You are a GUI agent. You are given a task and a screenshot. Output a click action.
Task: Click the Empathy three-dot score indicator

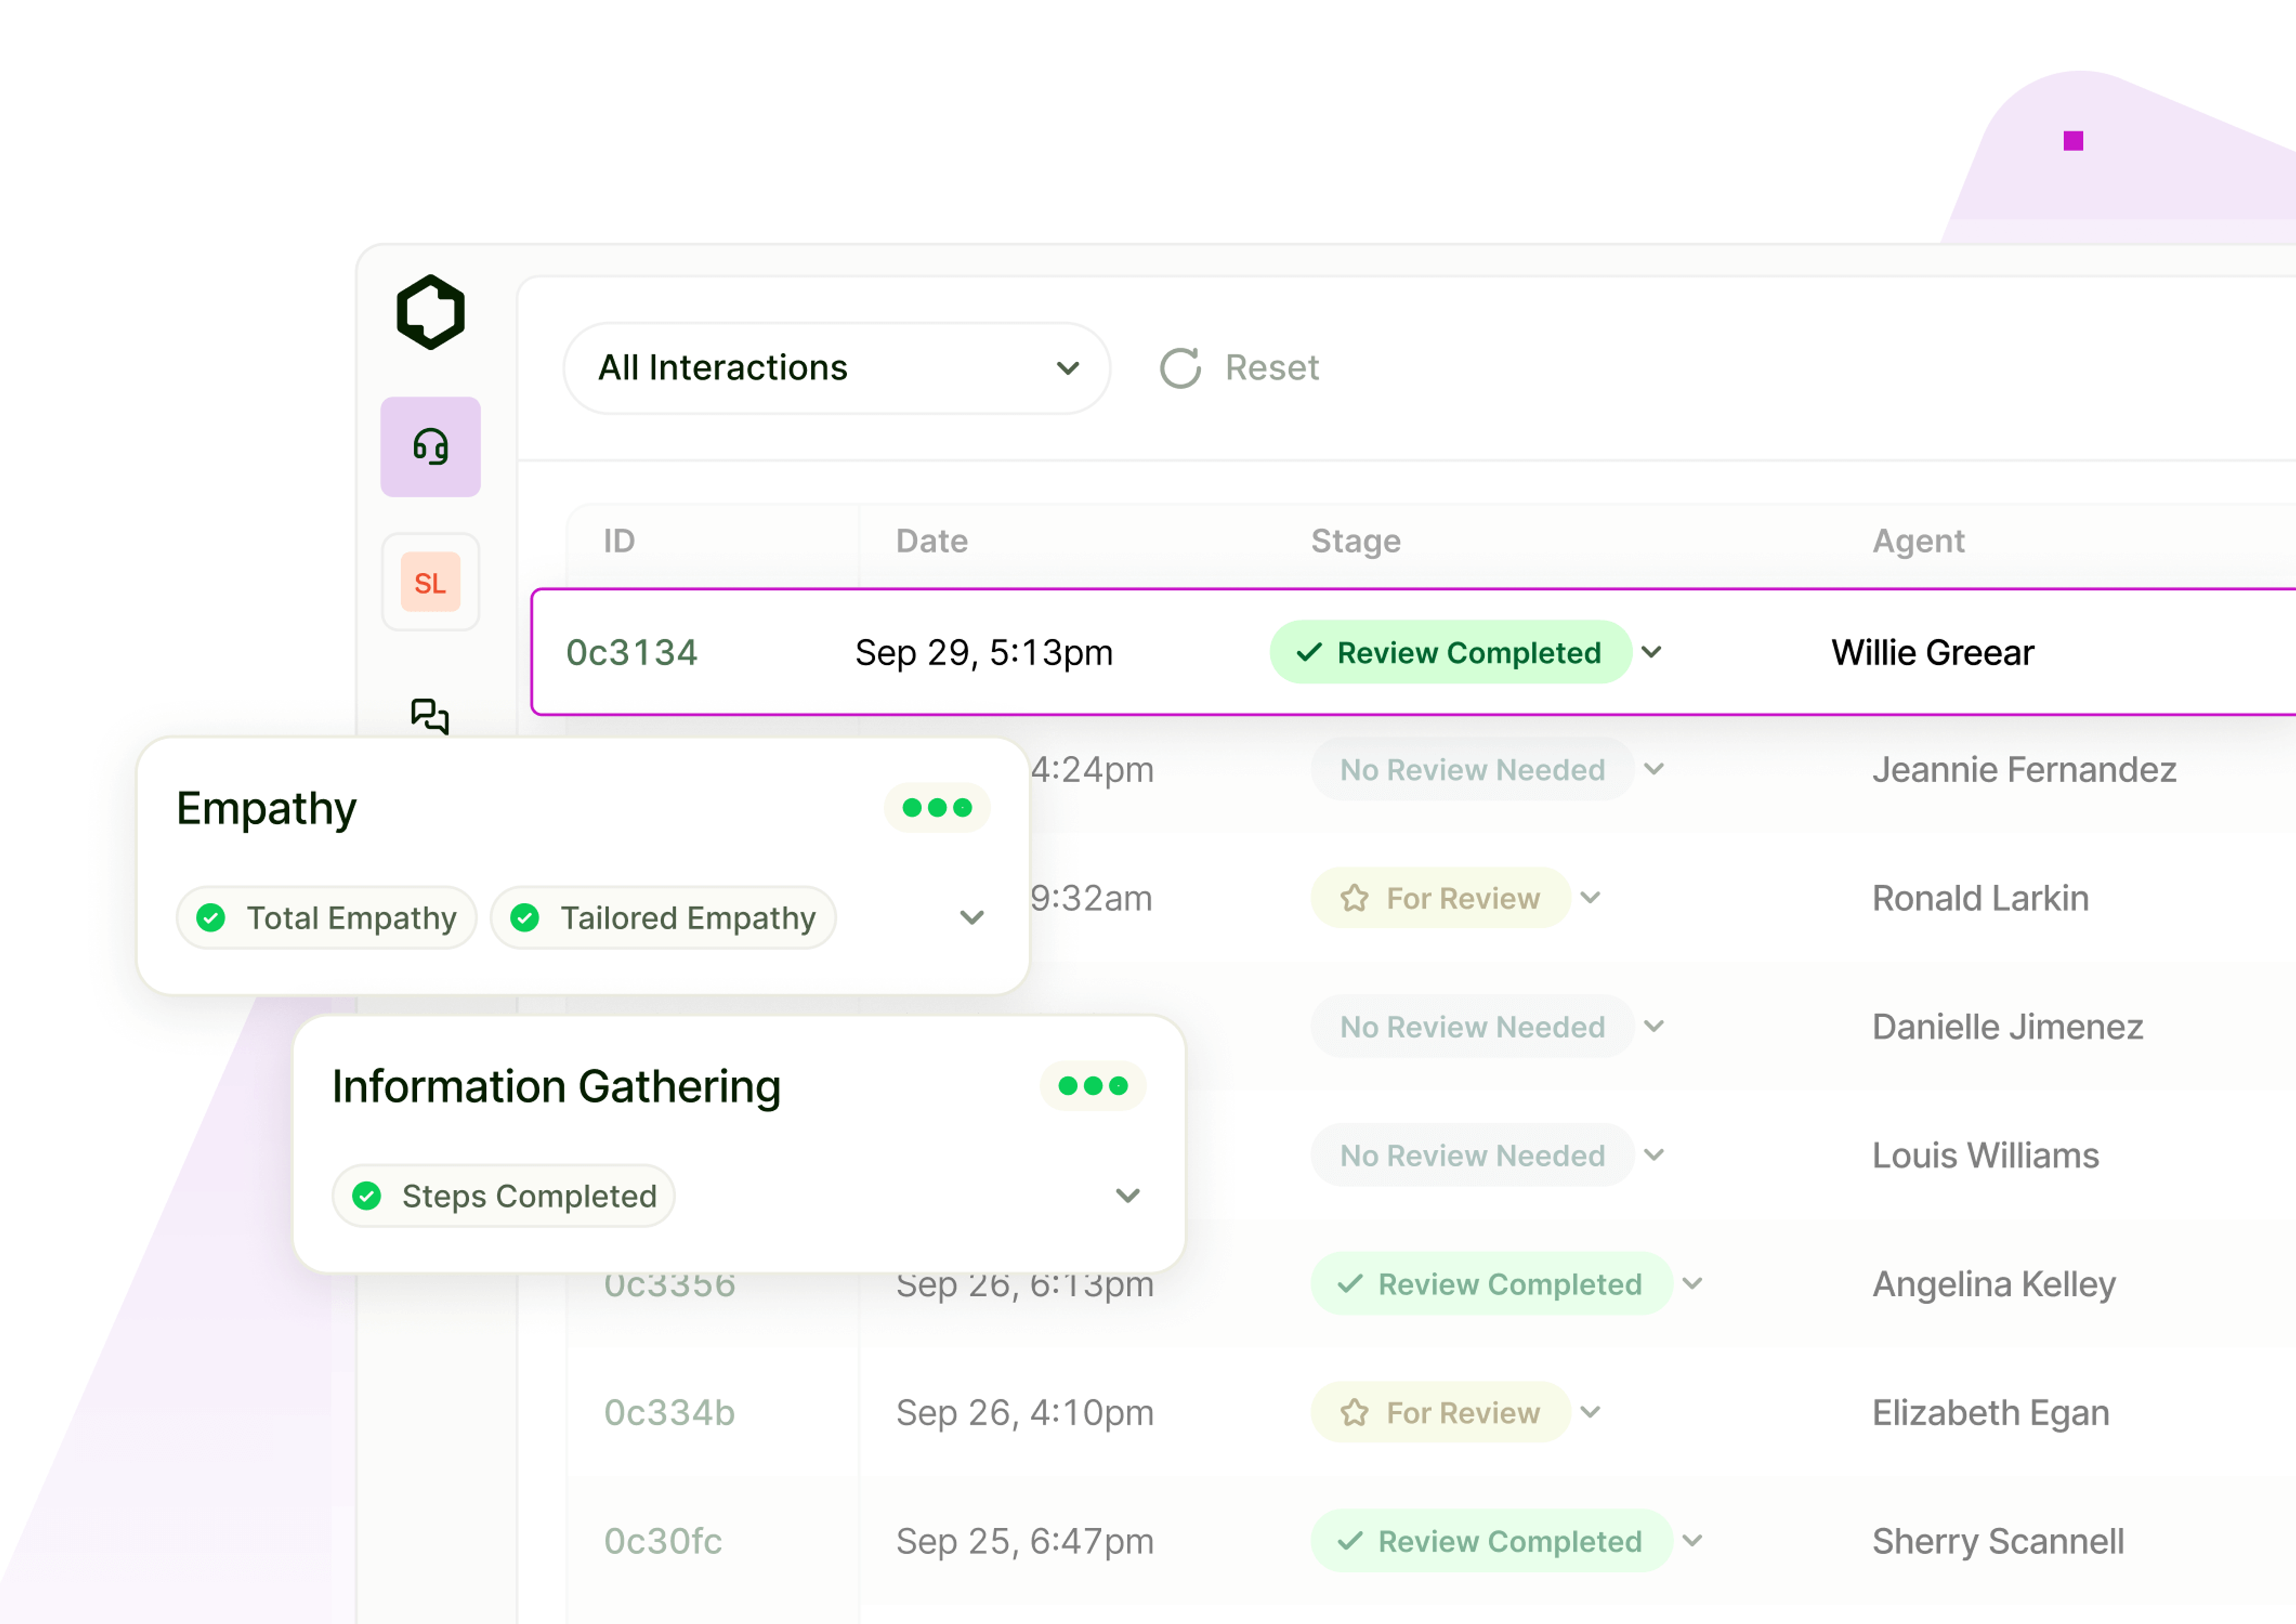tap(937, 808)
